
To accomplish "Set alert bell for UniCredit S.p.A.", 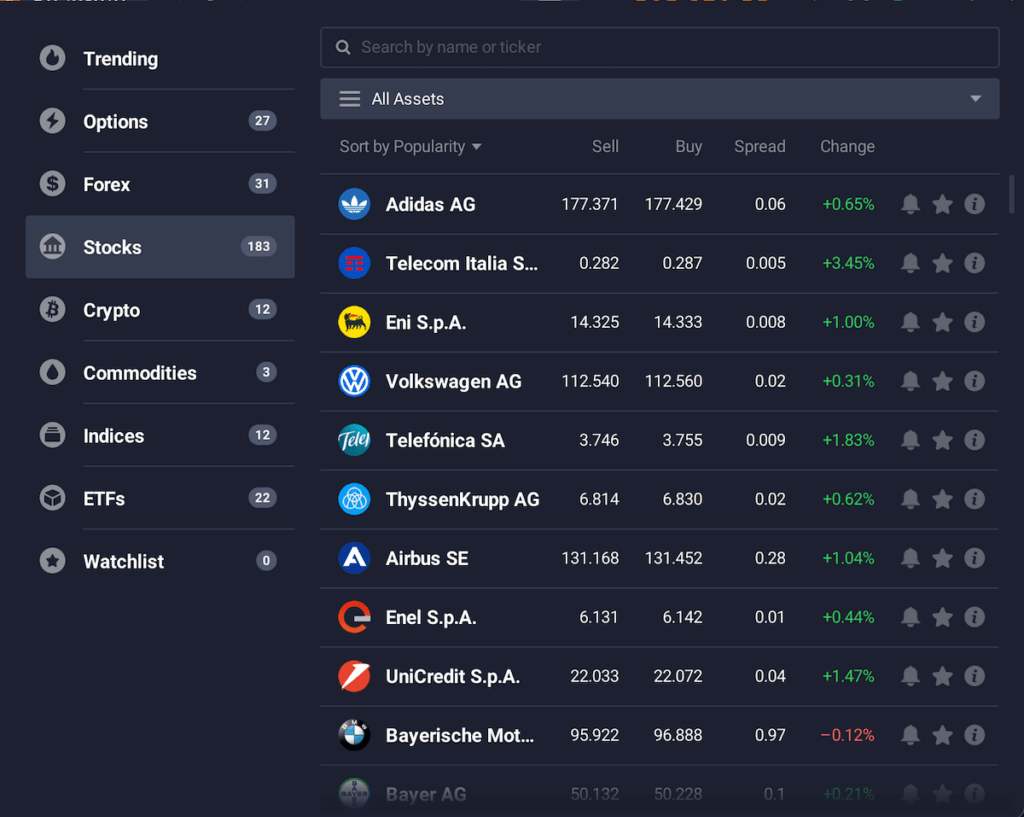I will click(x=910, y=676).
